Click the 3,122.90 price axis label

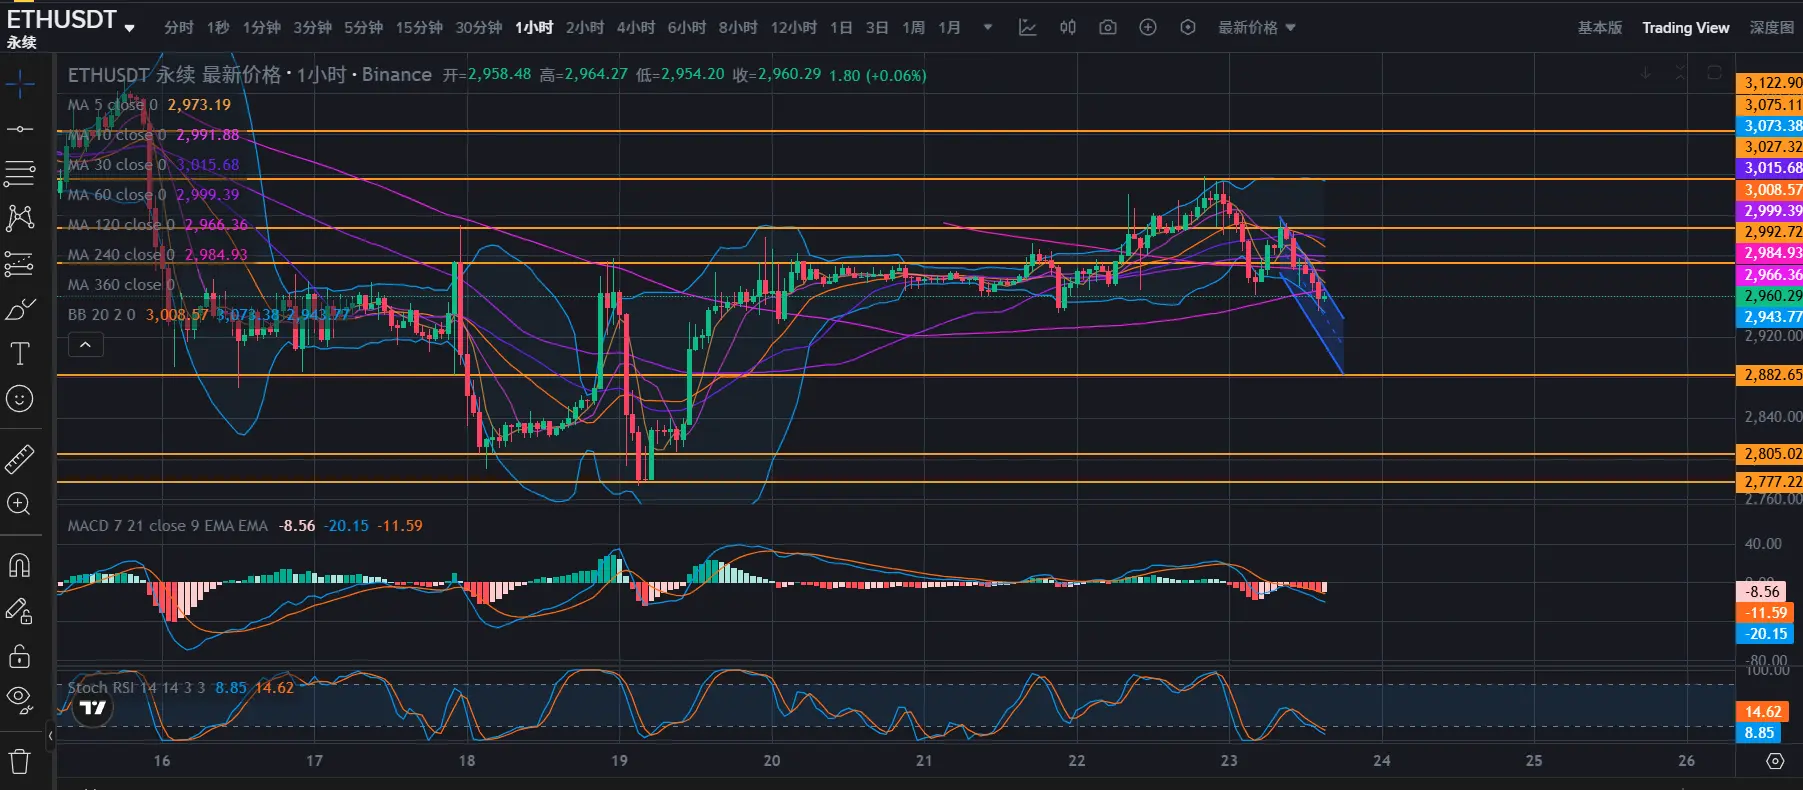(x=1769, y=83)
